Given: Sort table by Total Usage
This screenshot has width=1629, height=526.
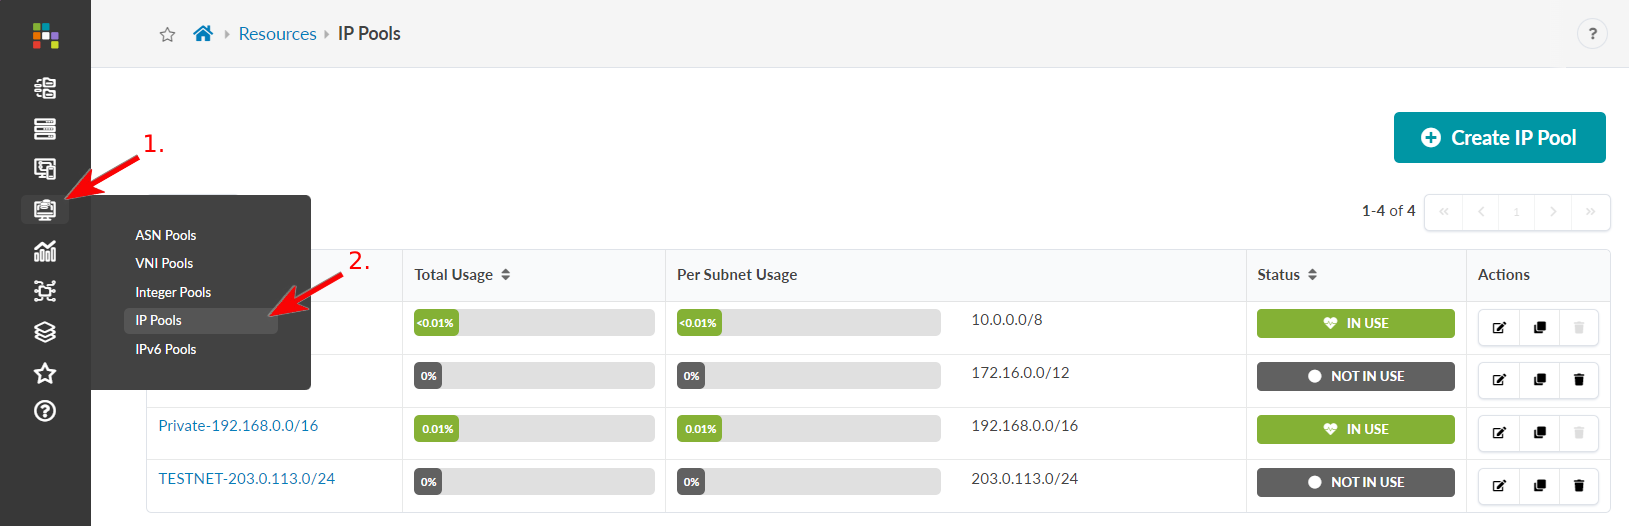Looking at the screenshot, I should point(505,275).
